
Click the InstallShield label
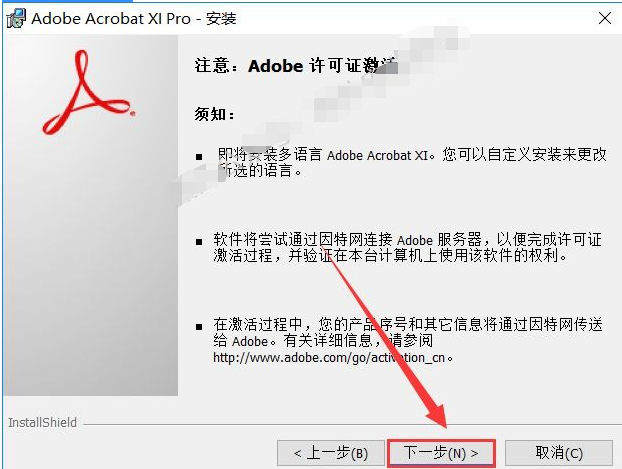tap(42, 423)
